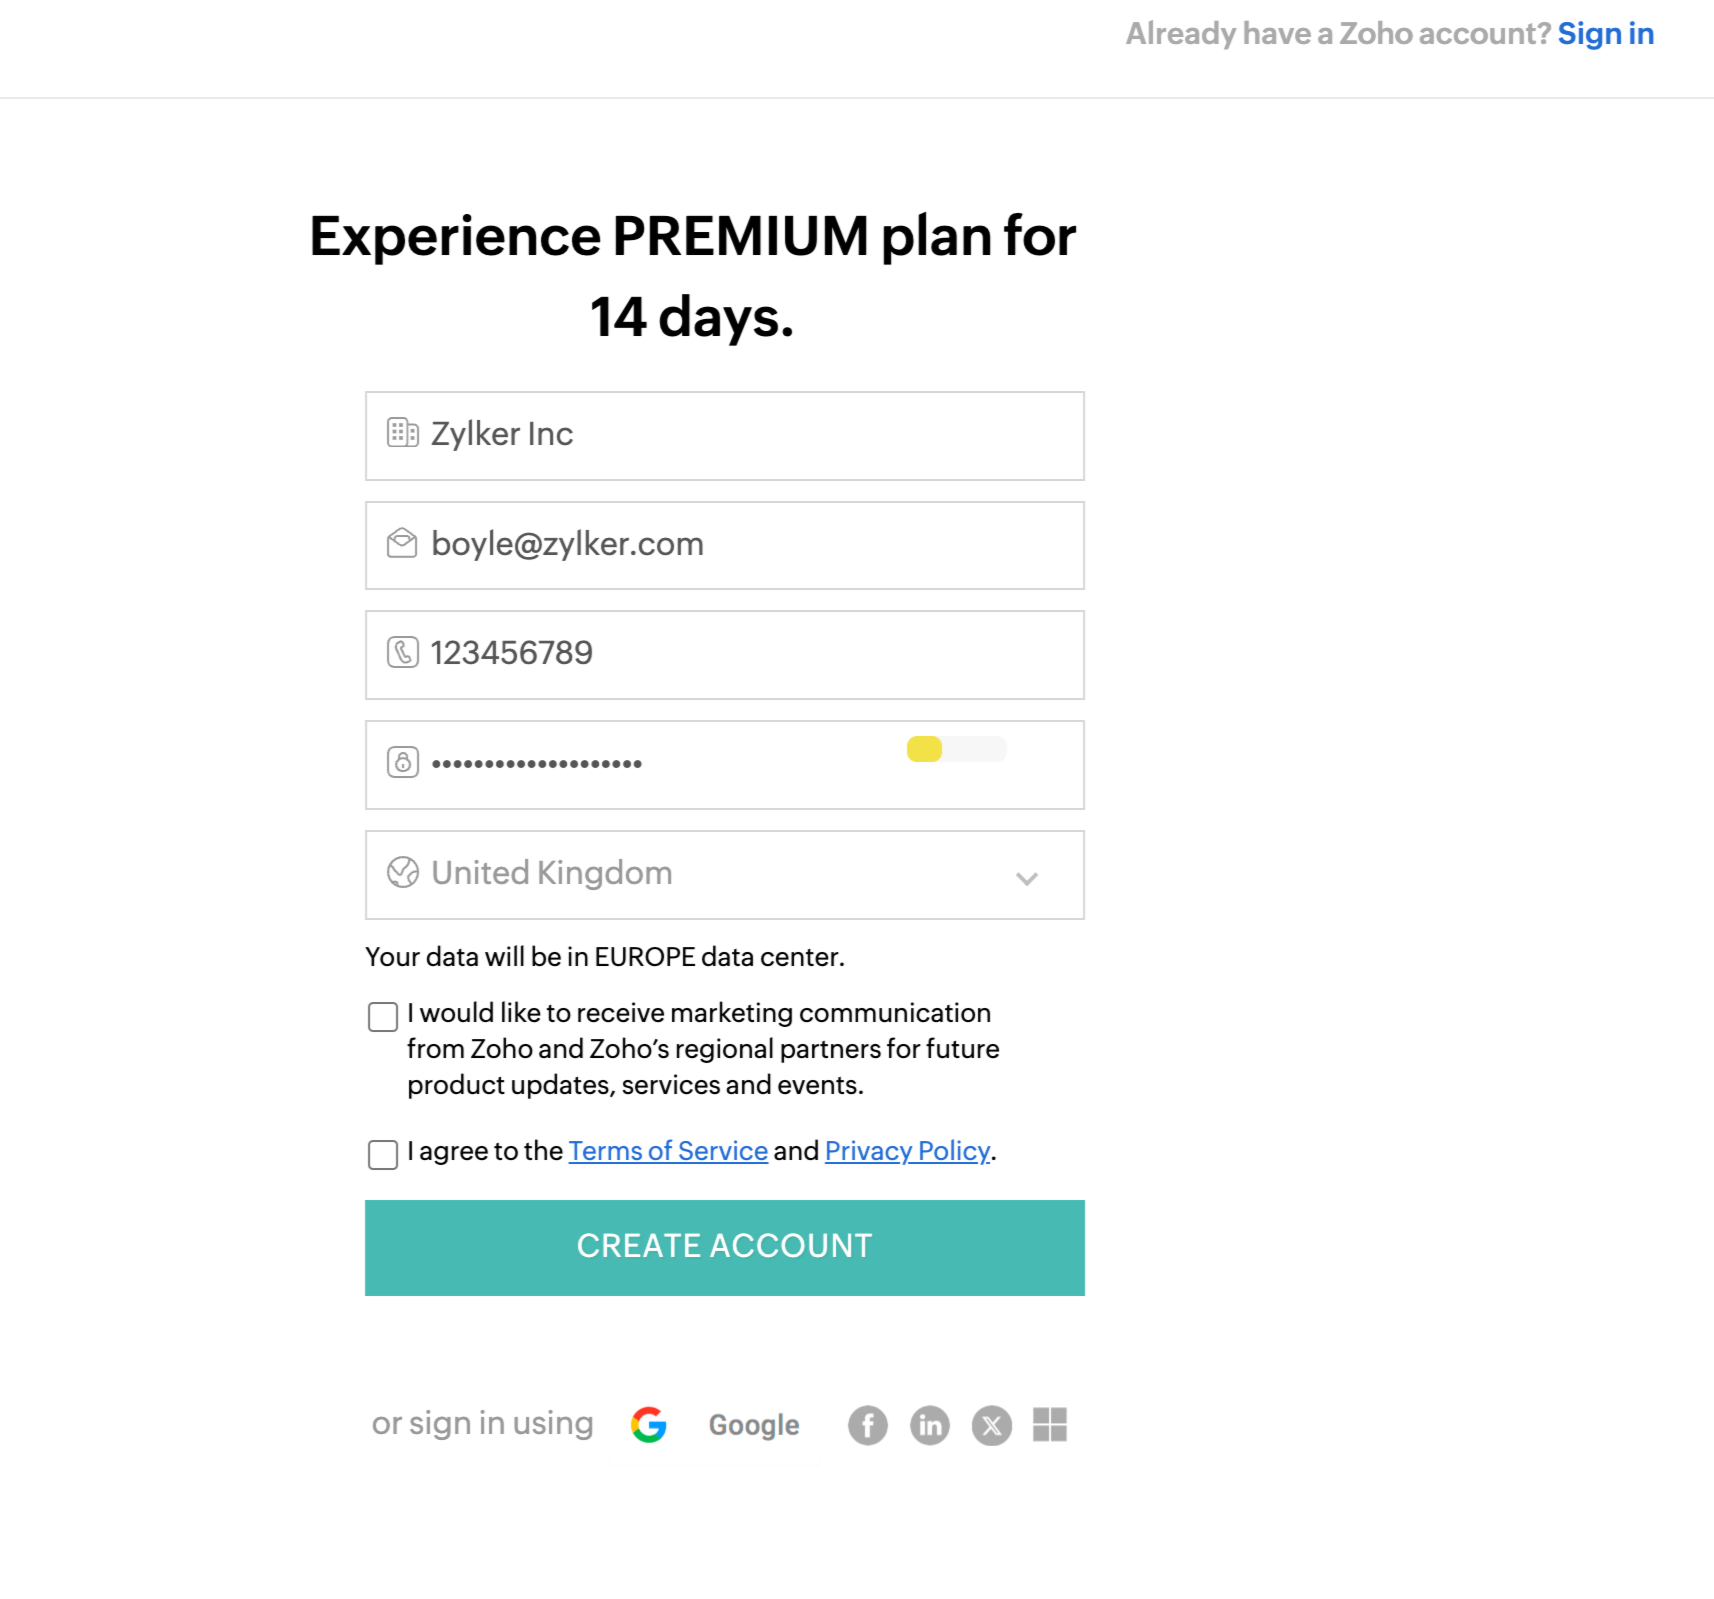Image resolution: width=1714 pixels, height=1599 pixels.
Task: Click the lock icon in password field
Action: coord(402,762)
